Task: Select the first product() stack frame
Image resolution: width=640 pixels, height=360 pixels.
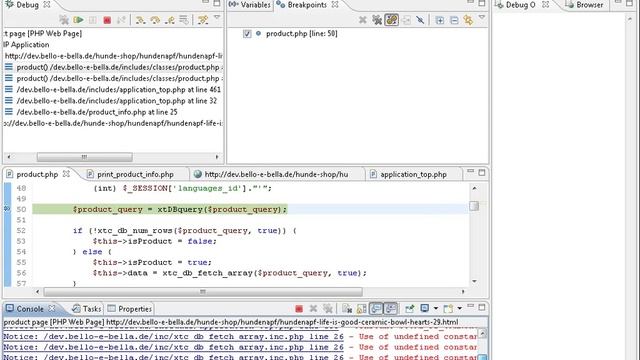Action: coord(113,67)
